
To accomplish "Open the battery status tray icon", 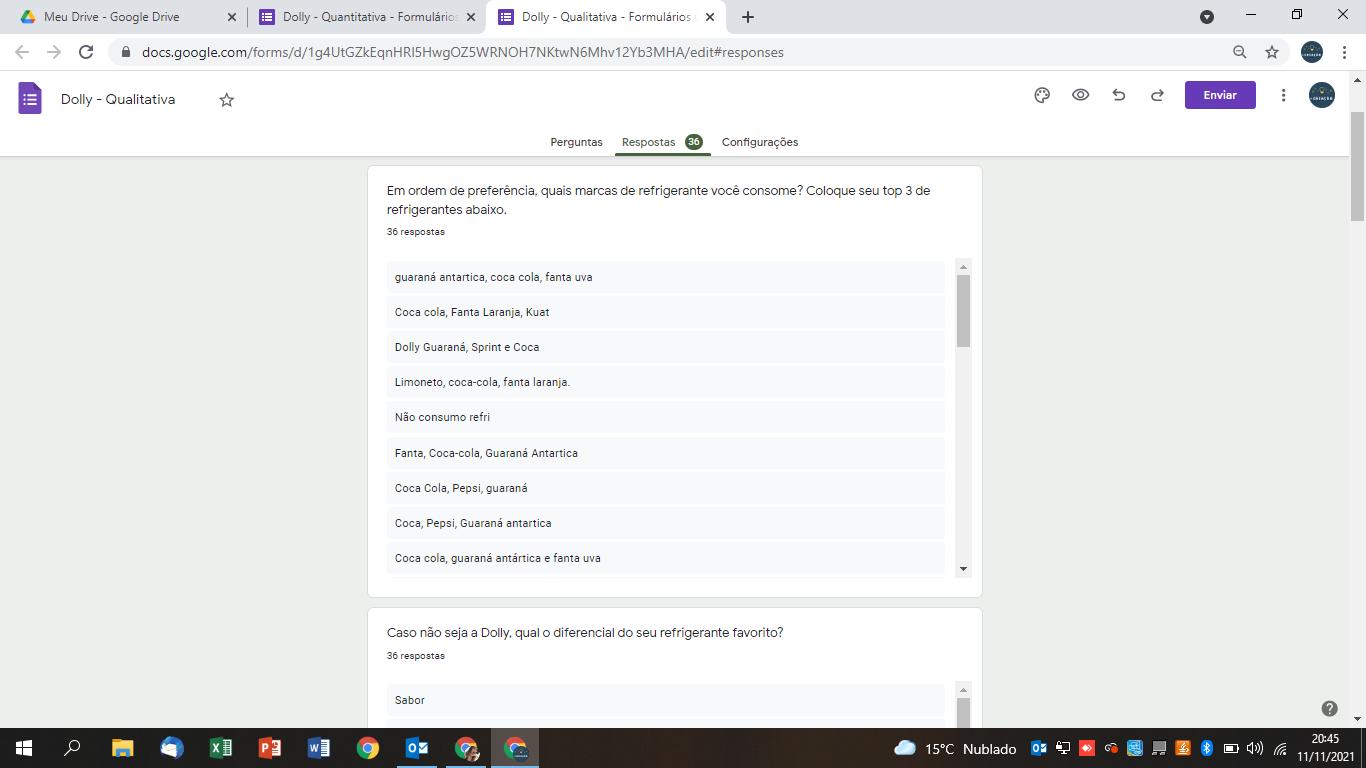I will pyautogui.click(x=1231, y=748).
